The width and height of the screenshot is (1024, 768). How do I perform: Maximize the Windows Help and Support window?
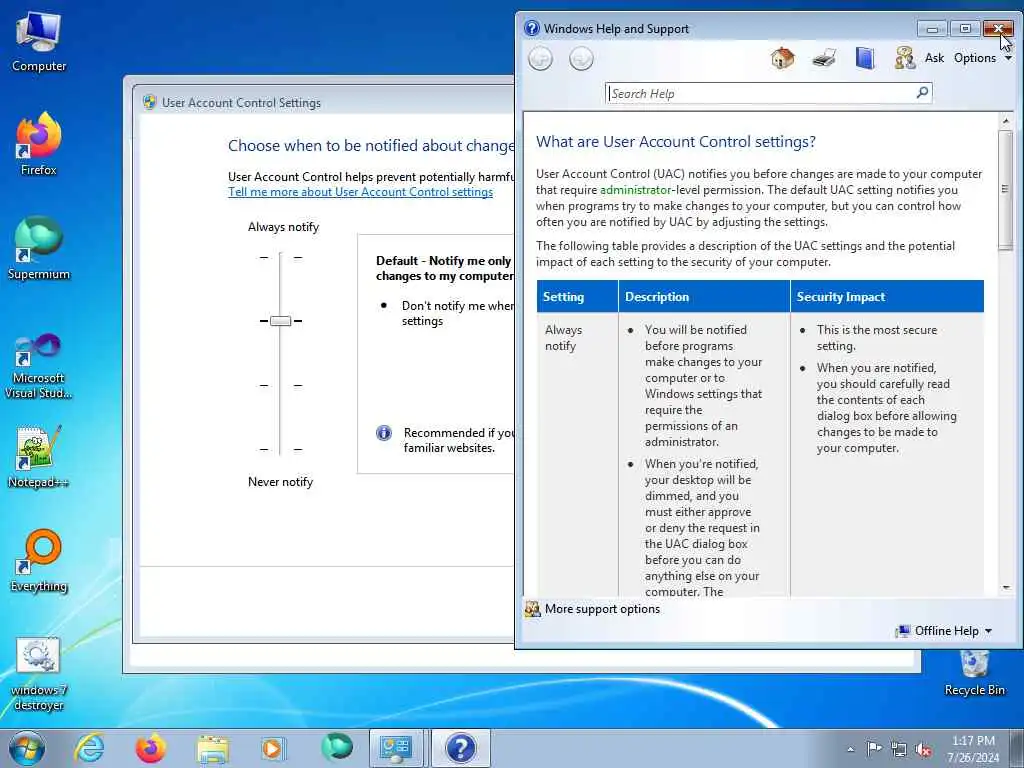[x=965, y=28]
